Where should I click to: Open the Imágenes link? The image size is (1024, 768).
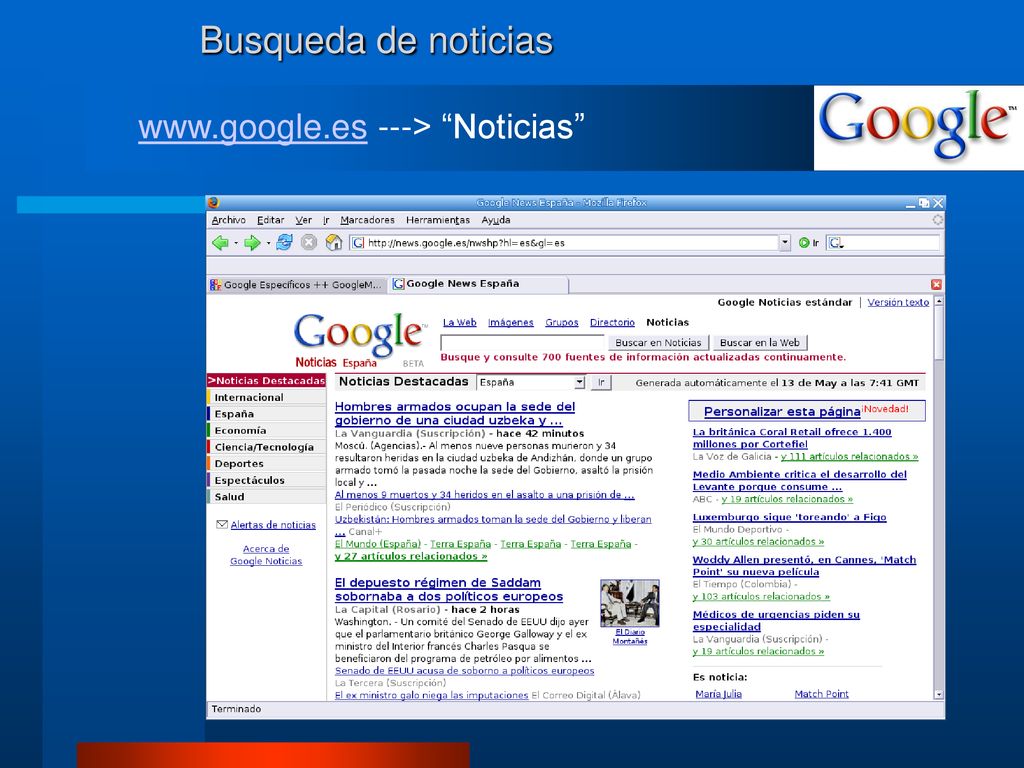[x=511, y=323]
